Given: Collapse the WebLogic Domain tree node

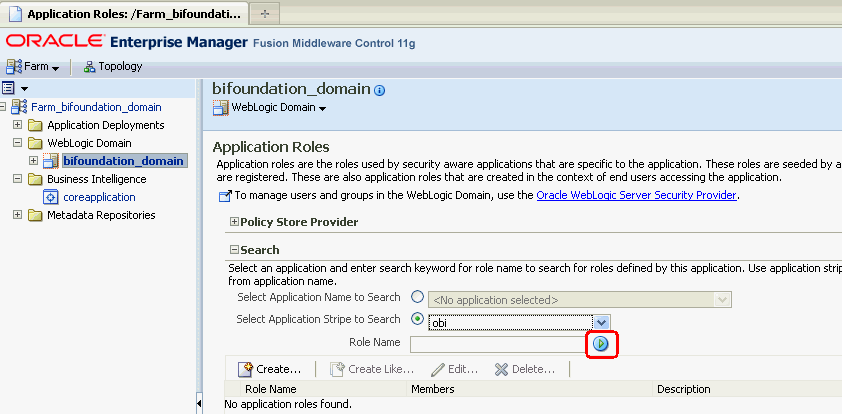Looking at the screenshot, I should pos(17,143).
